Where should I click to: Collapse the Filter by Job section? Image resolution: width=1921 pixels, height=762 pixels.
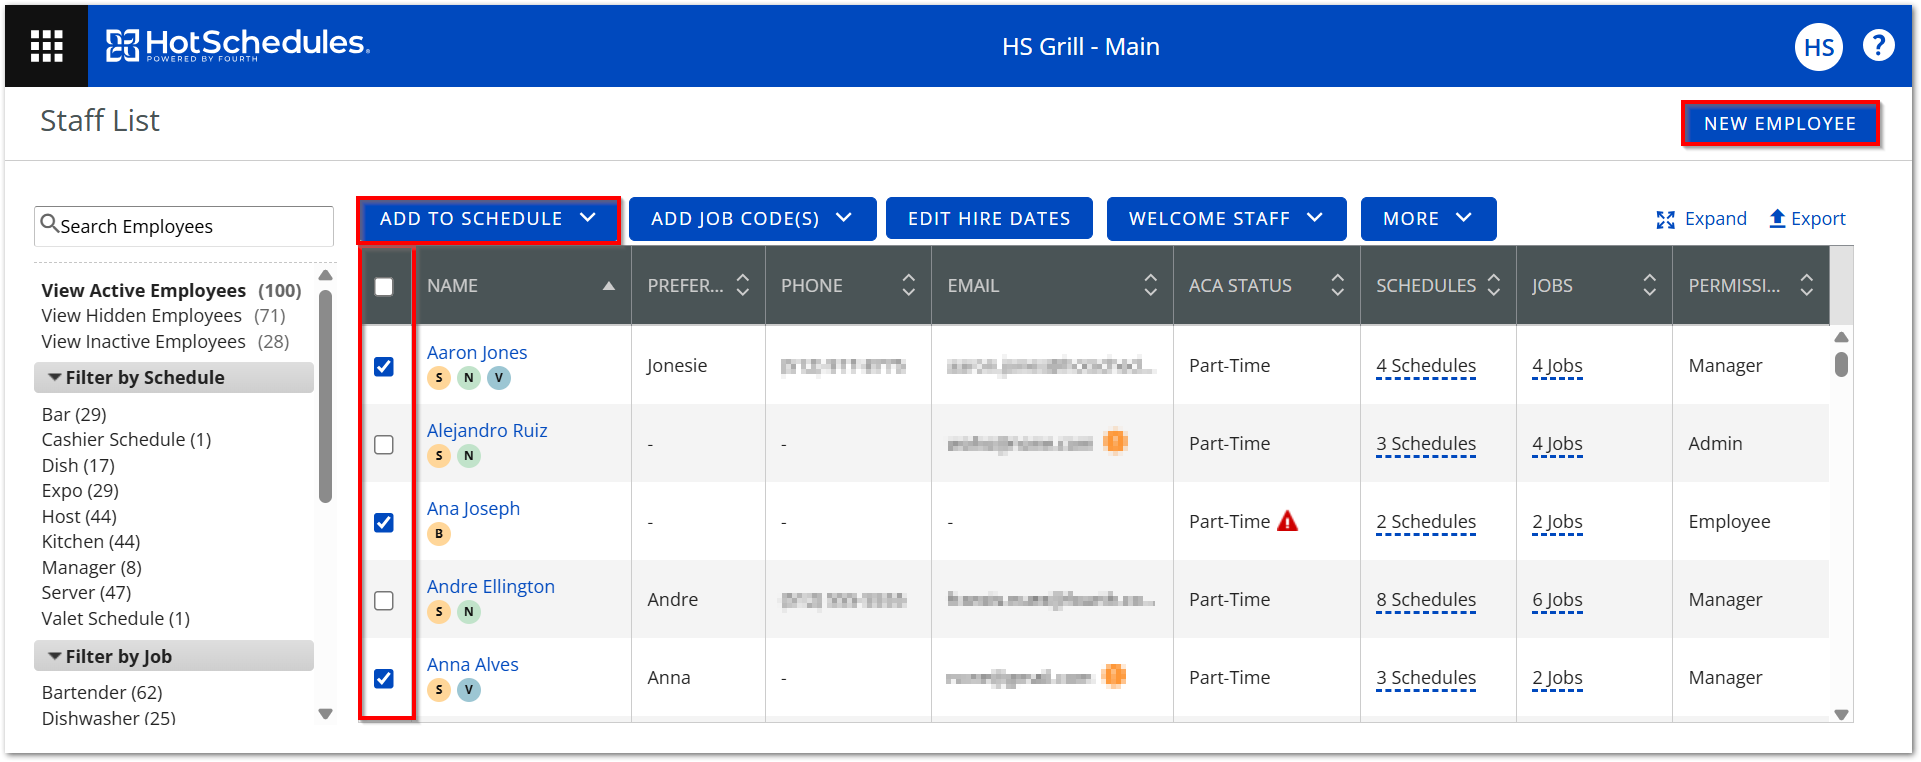(x=174, y=656)
